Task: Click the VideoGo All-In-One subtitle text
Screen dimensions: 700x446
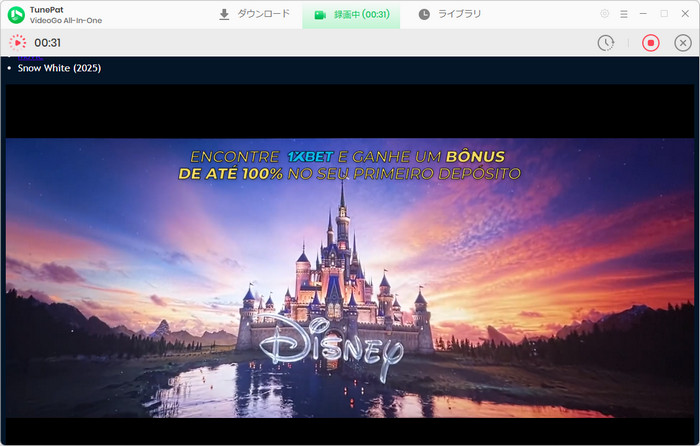Action: [66, 21]
